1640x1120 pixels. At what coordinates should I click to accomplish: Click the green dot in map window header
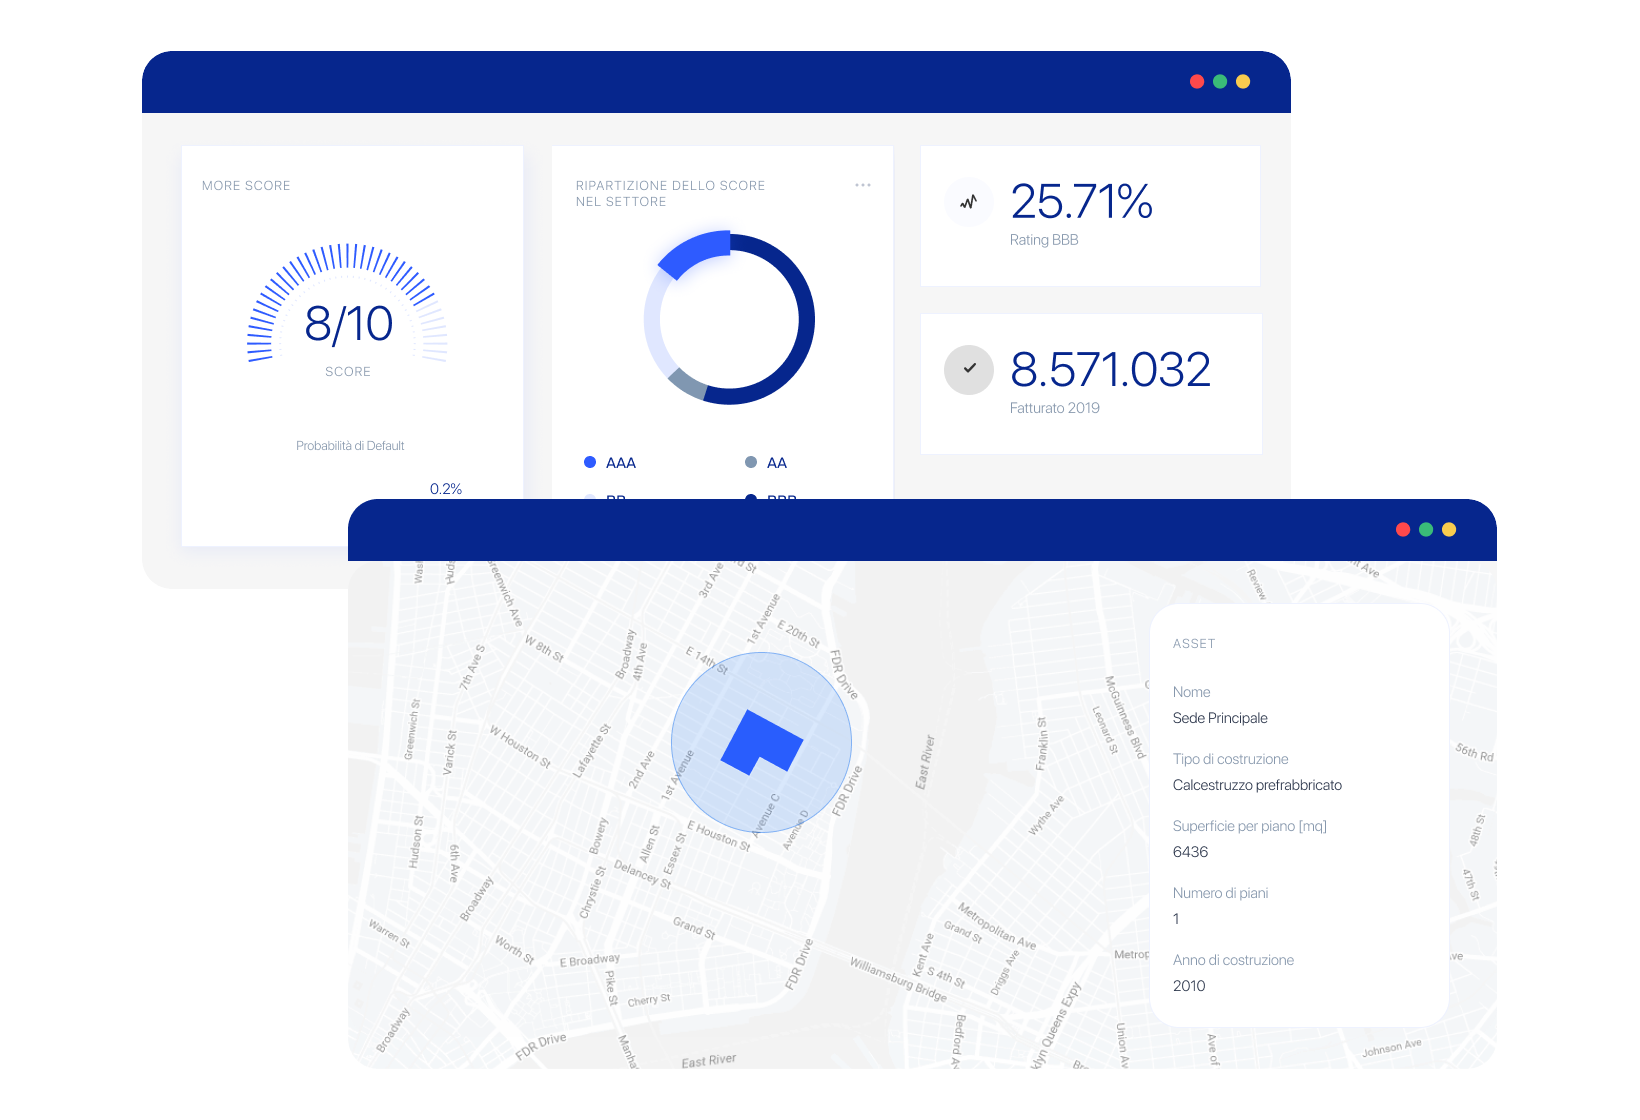coord(1426,530)
